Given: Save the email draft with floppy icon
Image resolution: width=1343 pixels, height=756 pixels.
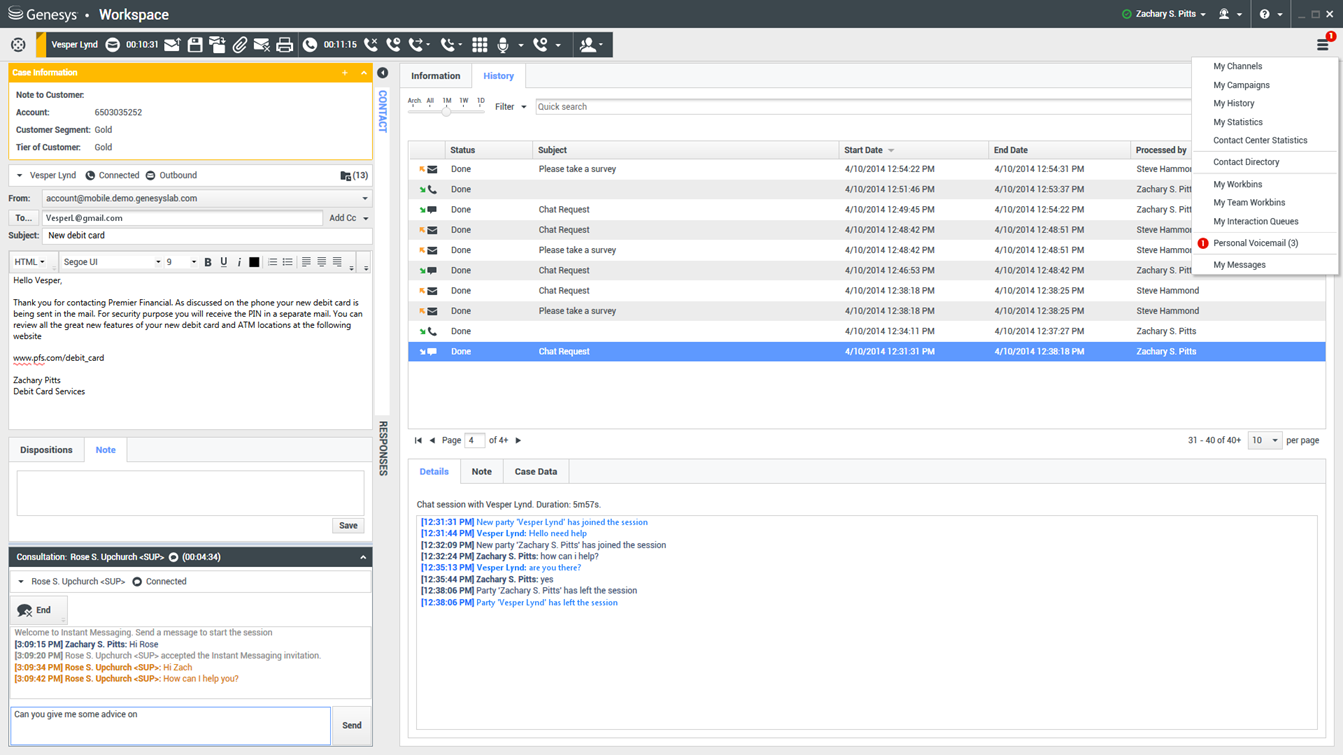Looking at the screenshot, I should tap(195, 45).
